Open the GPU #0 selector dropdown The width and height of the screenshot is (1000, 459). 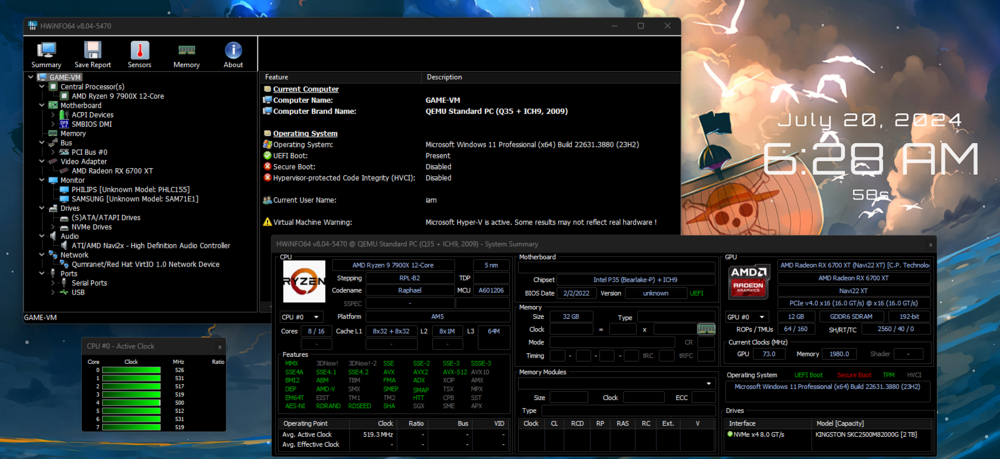pos(747,317)
